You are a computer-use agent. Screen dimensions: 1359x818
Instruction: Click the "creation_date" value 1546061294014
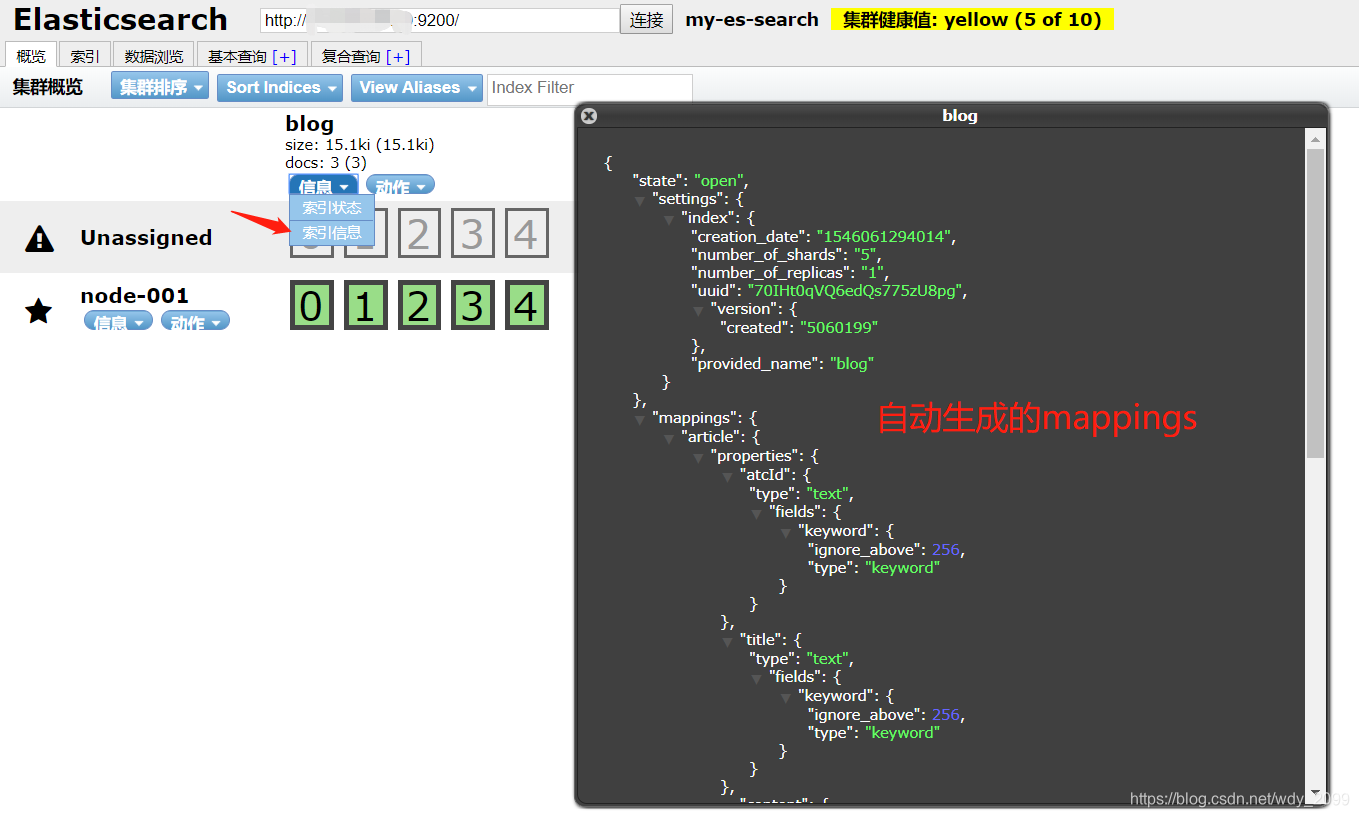tap(886, 237)
